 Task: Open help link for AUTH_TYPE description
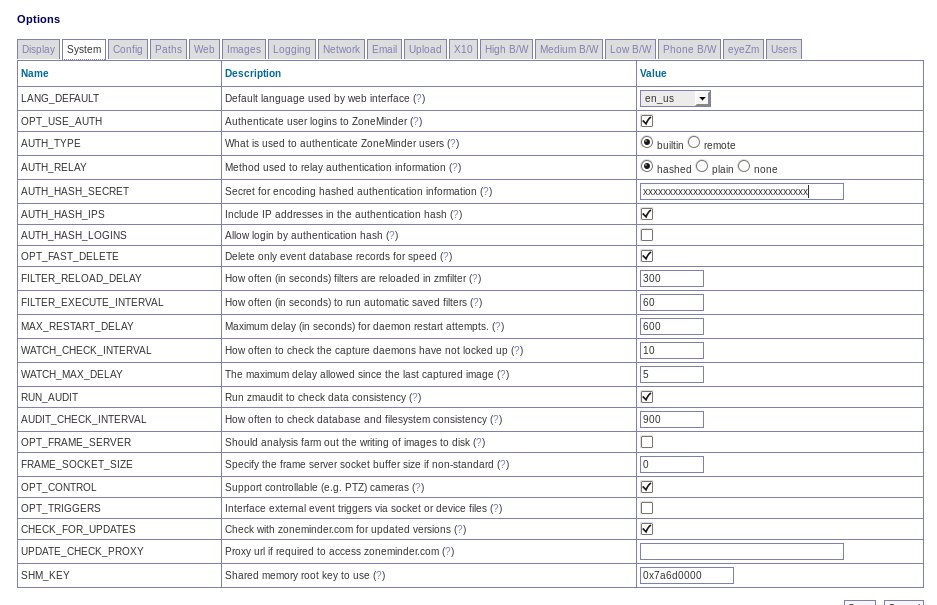(x=453, y=143)
